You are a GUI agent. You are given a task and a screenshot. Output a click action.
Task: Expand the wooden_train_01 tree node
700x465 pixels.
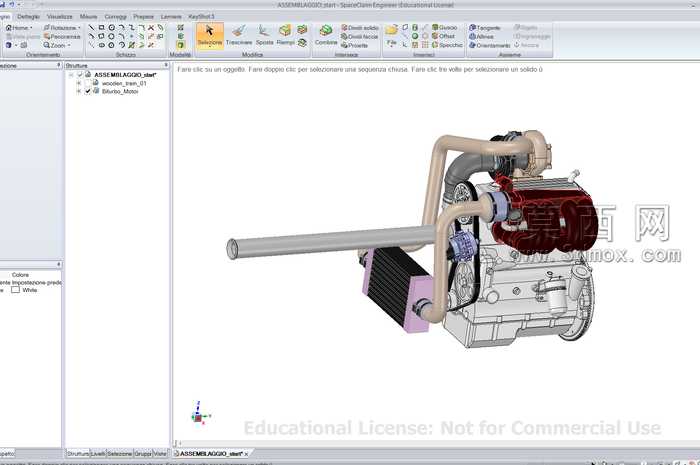point(79,83)
